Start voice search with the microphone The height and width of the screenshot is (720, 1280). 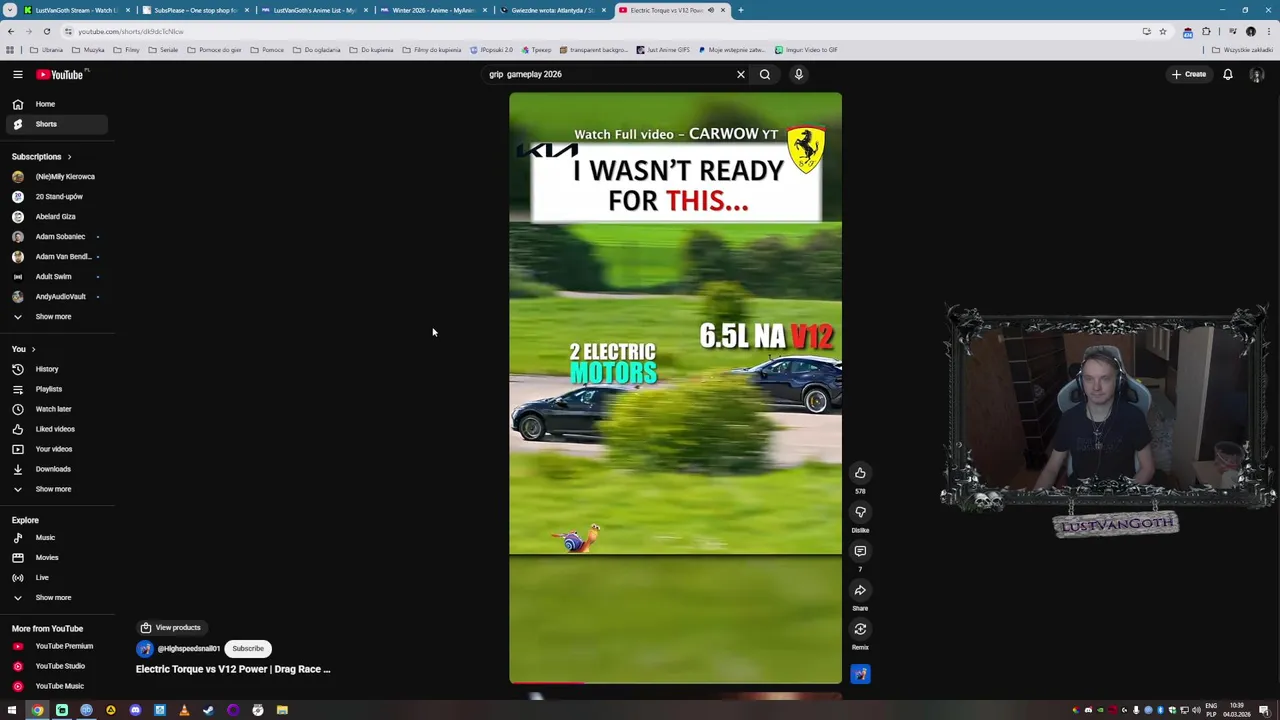click(799, 74)
